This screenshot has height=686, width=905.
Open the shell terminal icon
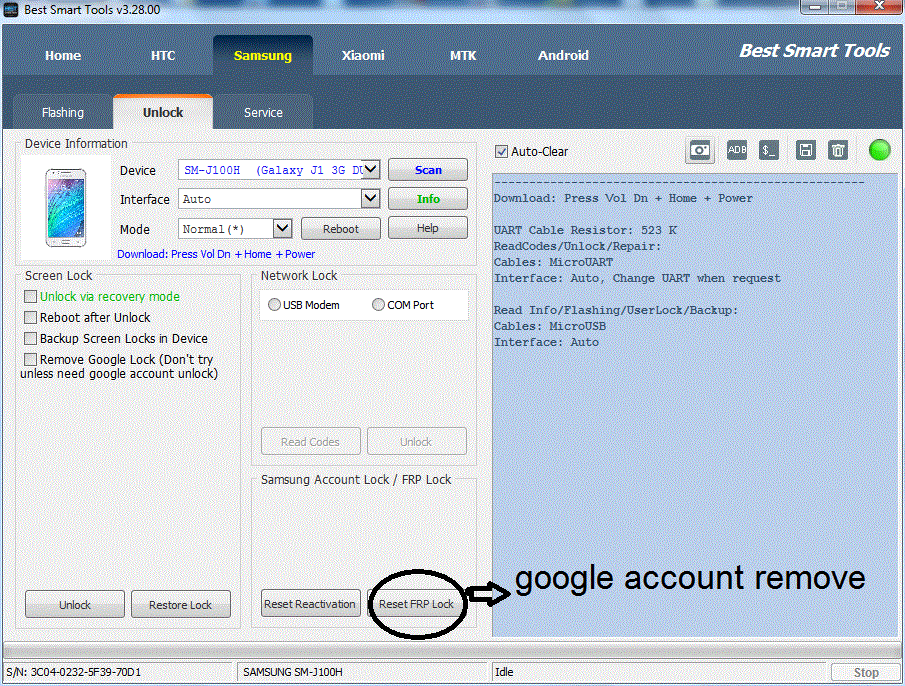[769, 151]
